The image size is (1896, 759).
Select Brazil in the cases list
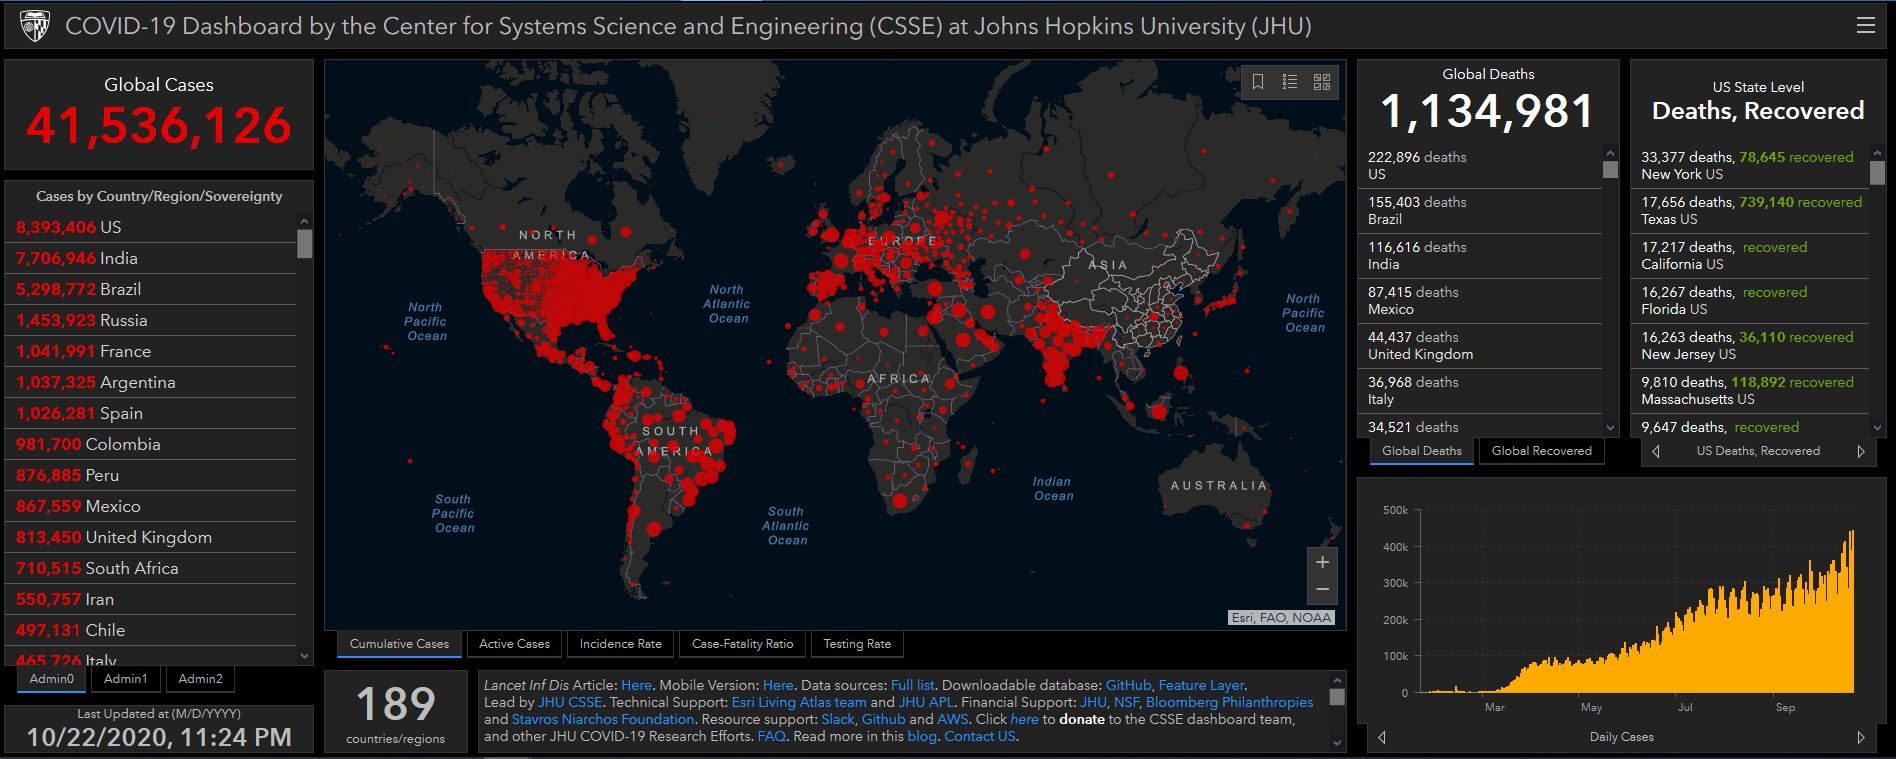[151, 289]
